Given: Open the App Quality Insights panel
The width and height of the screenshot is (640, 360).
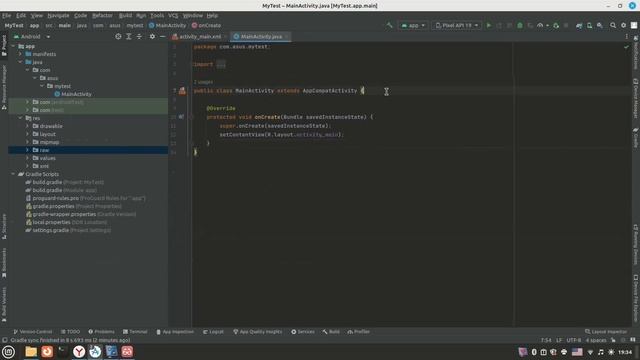Looking at the screenshot, I should pos(258,331).
